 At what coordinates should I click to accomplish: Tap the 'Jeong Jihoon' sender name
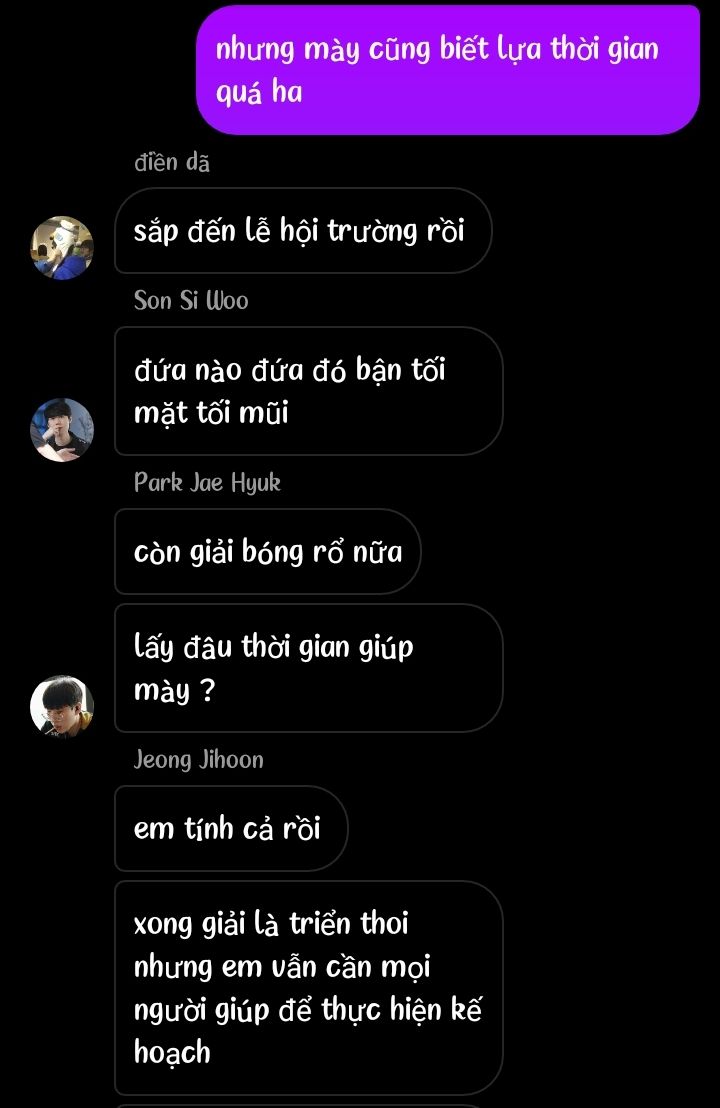[x=199, y=760]
